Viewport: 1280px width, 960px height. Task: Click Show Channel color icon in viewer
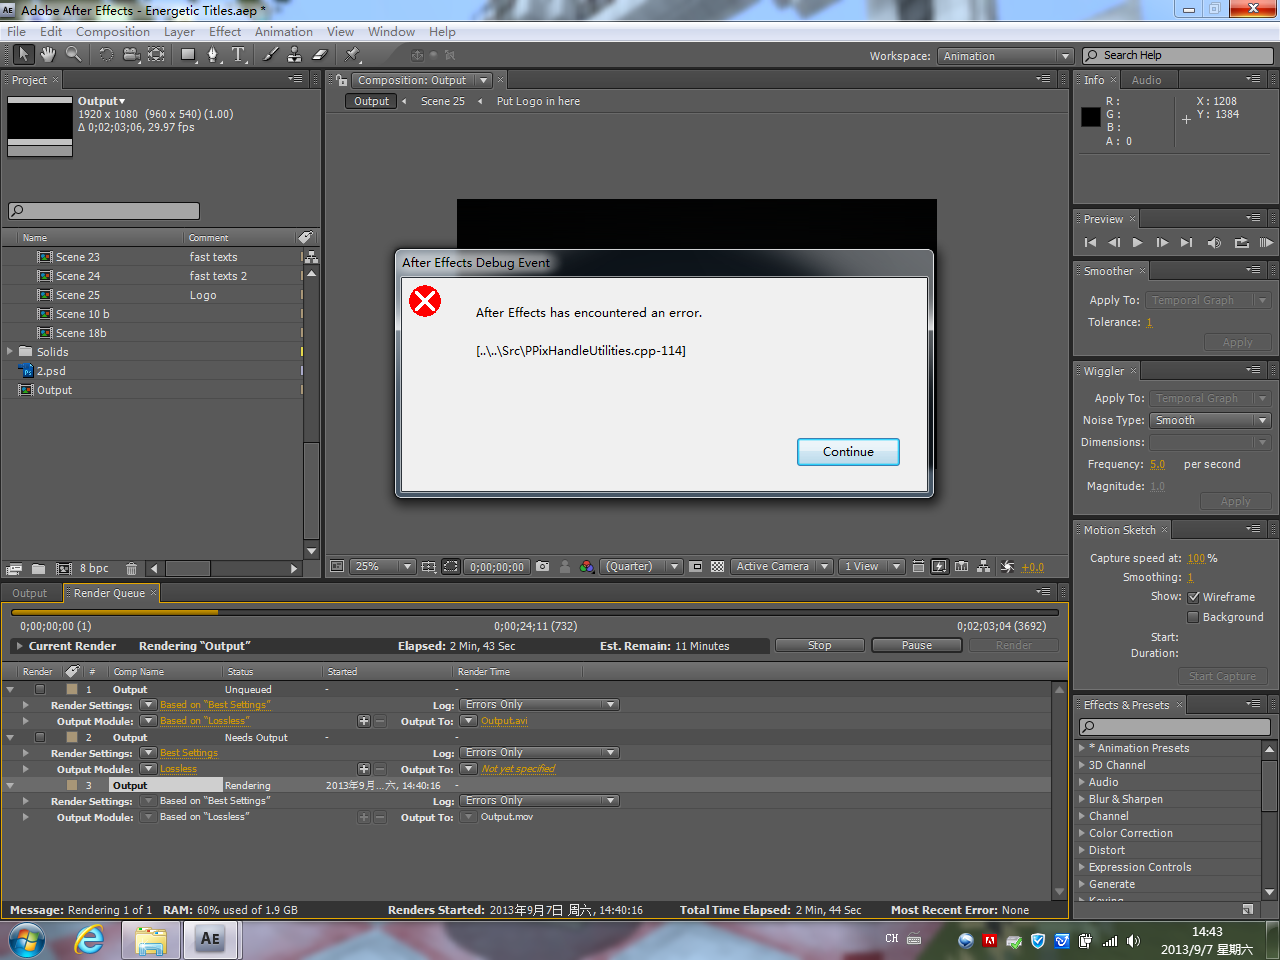(x=587, y=566)
